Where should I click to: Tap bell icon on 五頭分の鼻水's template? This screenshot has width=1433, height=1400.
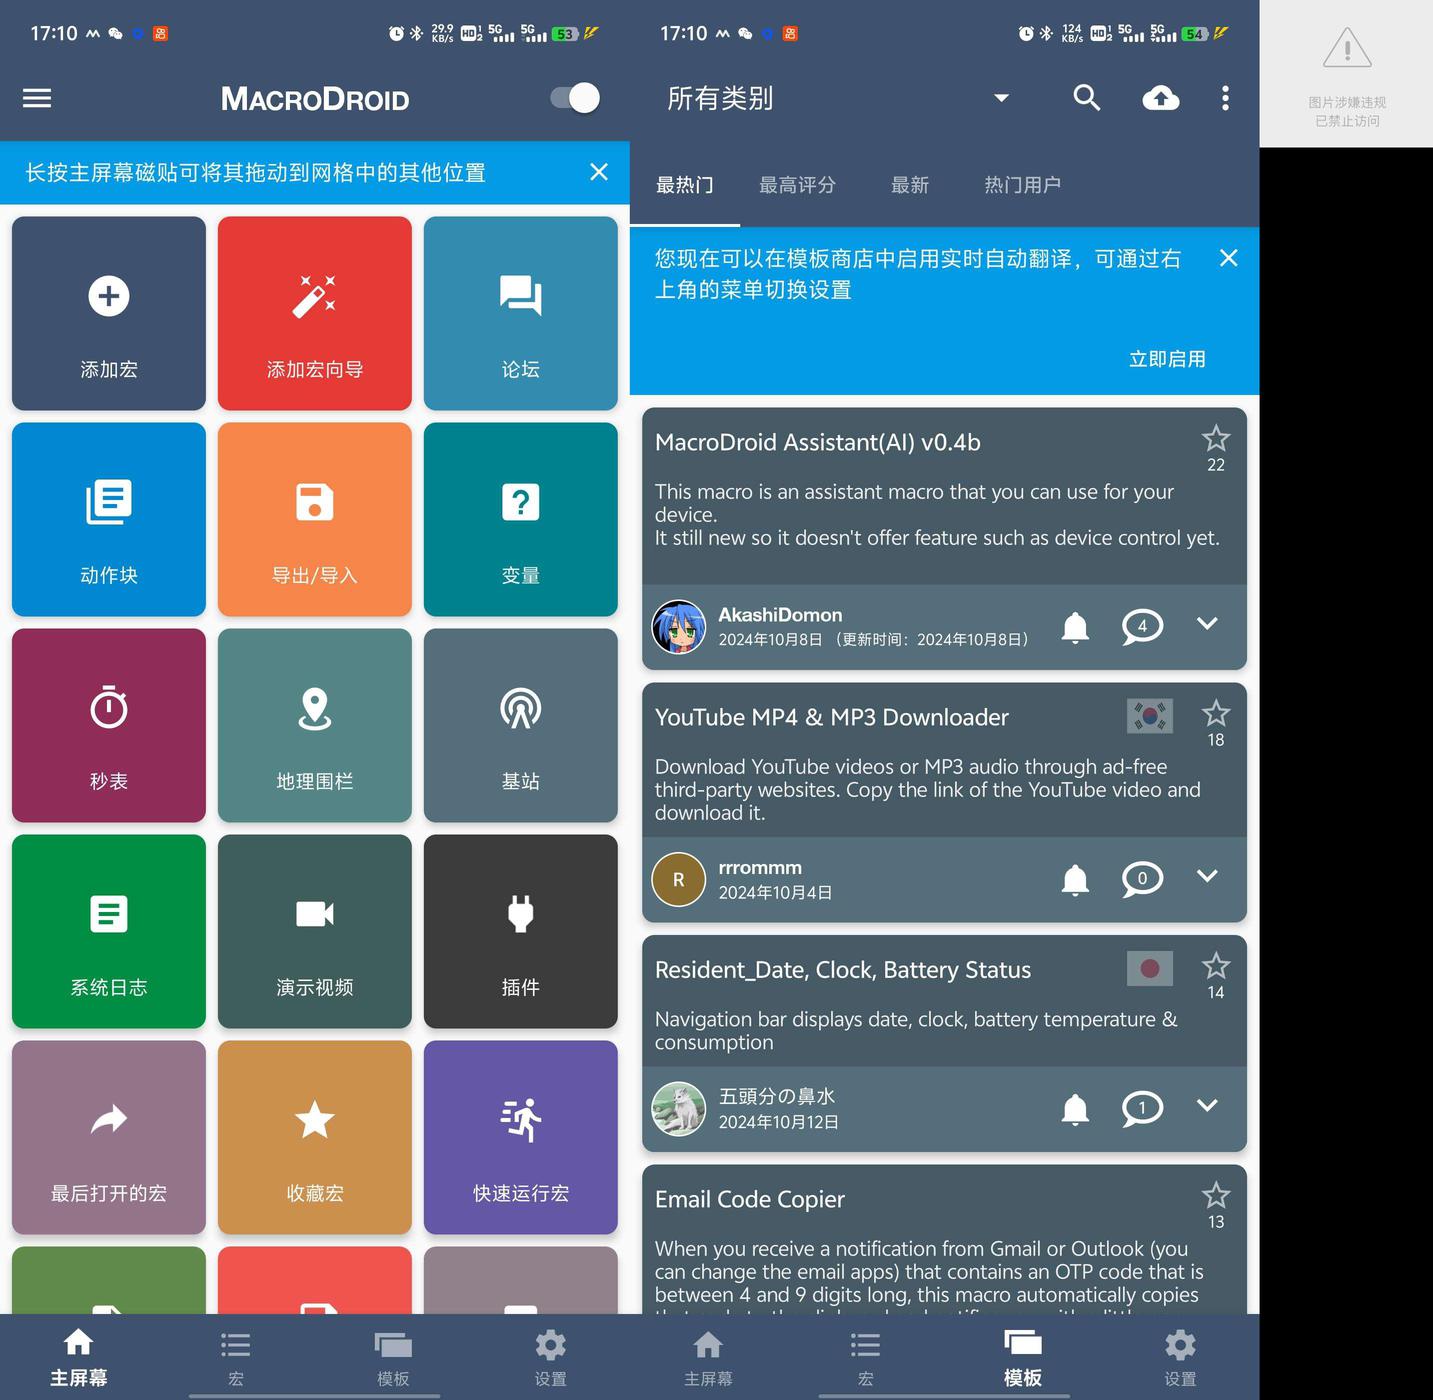1075,1109
